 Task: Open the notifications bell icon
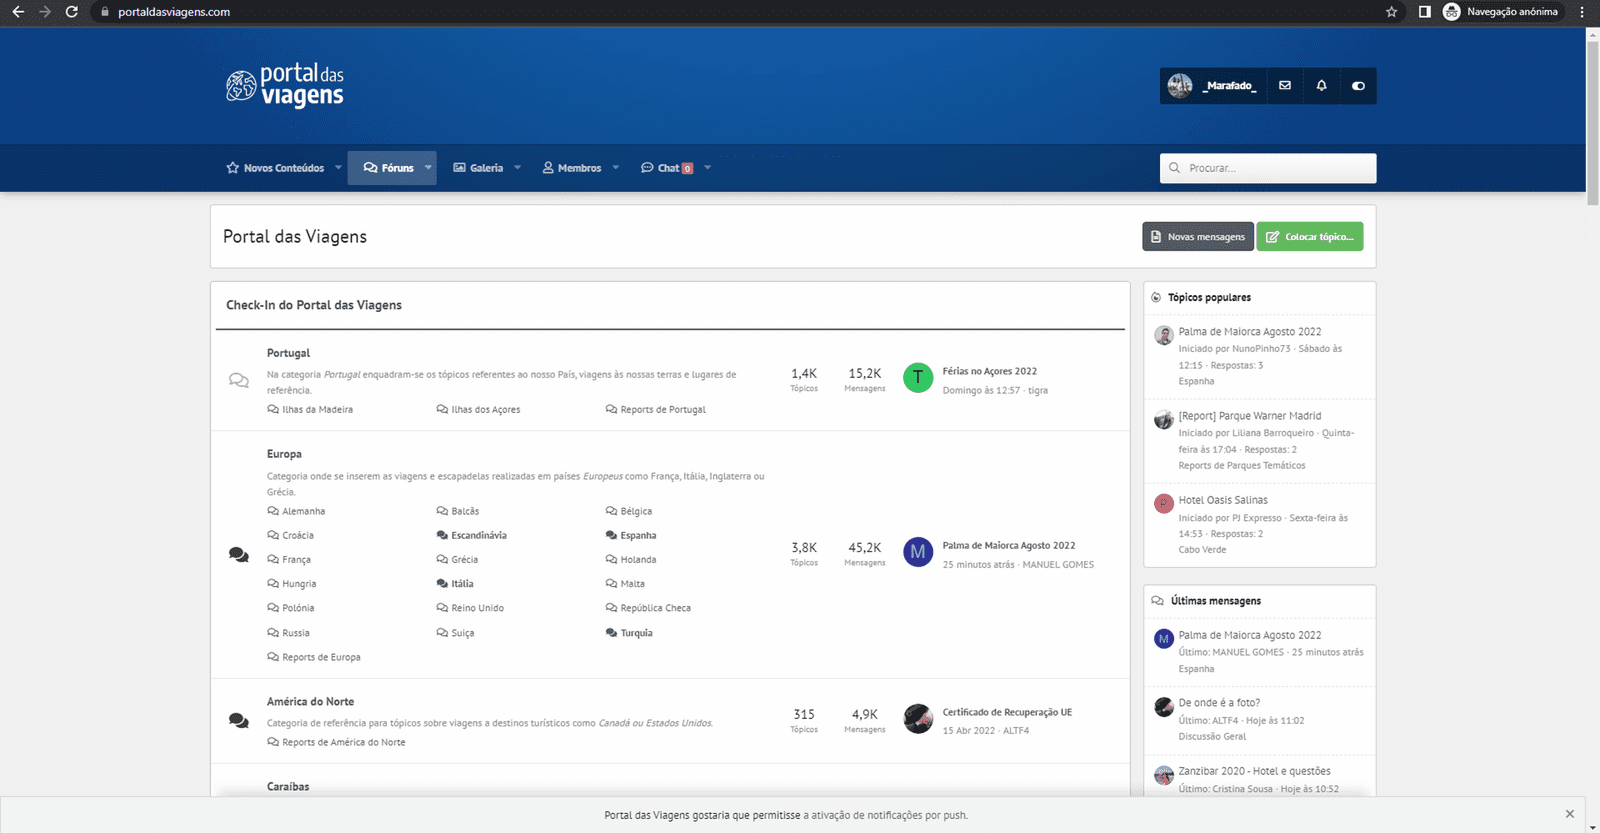(x=1321, y=86)
